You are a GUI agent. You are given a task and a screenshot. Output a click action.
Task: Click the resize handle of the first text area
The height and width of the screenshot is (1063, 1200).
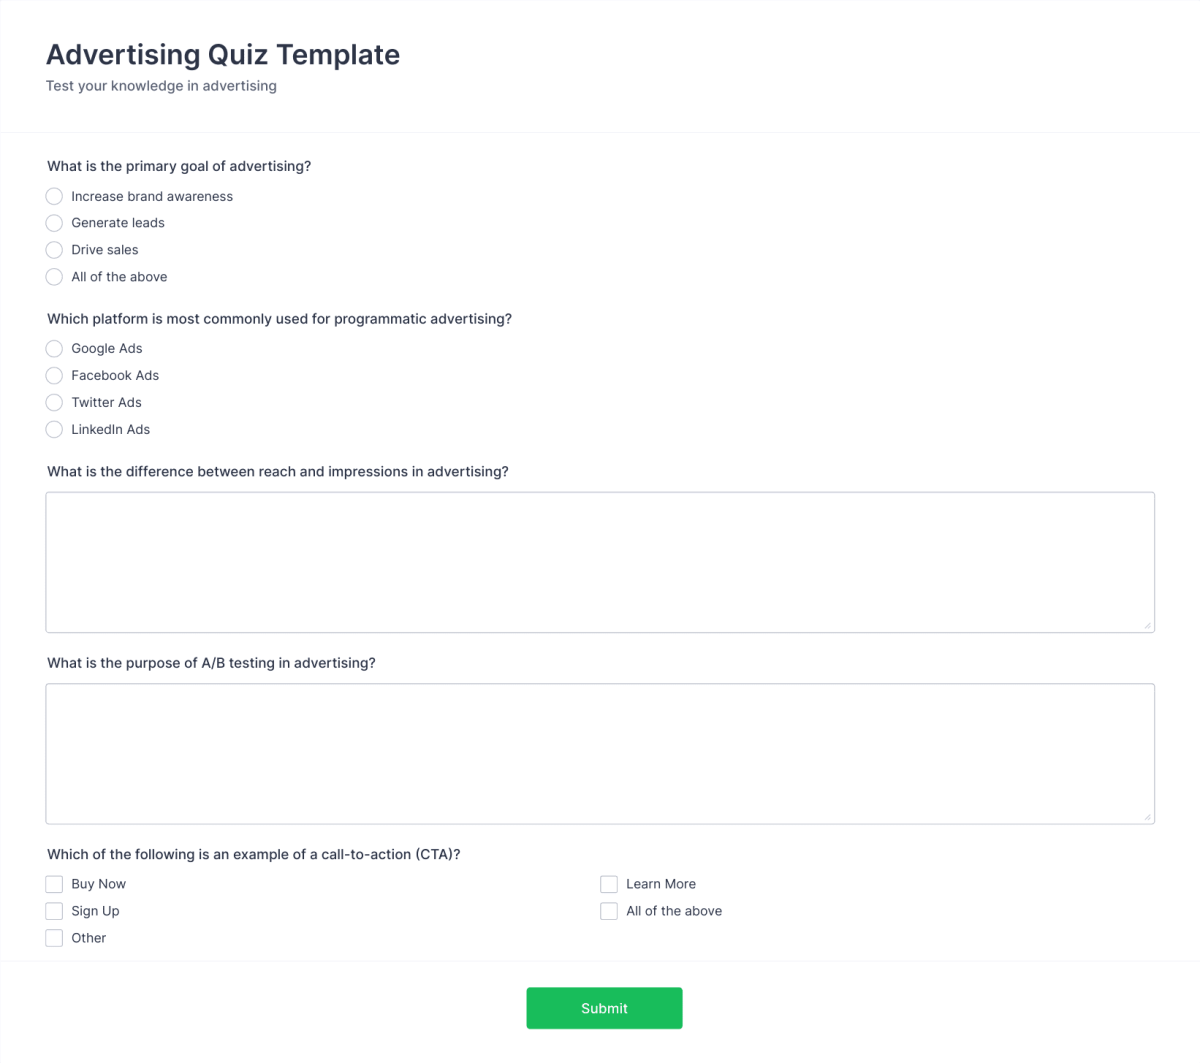click(1147, 626)
